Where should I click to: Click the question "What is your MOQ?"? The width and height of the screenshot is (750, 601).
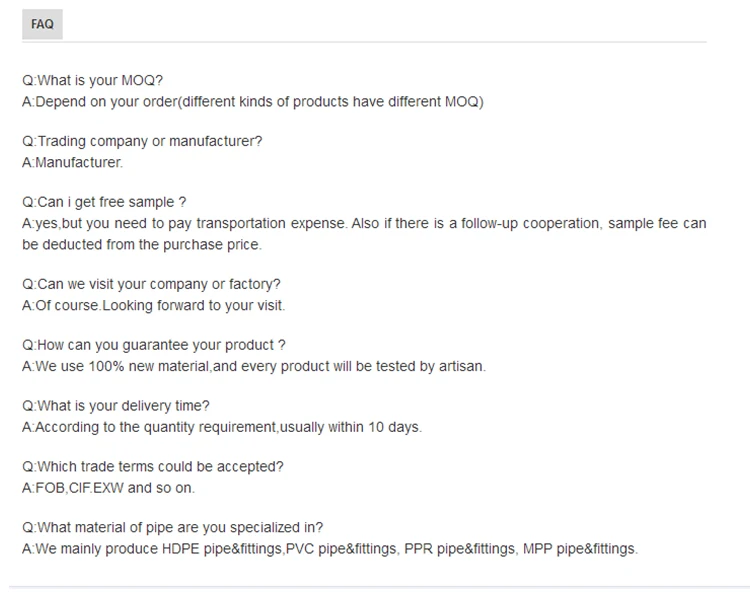[92, 81]
